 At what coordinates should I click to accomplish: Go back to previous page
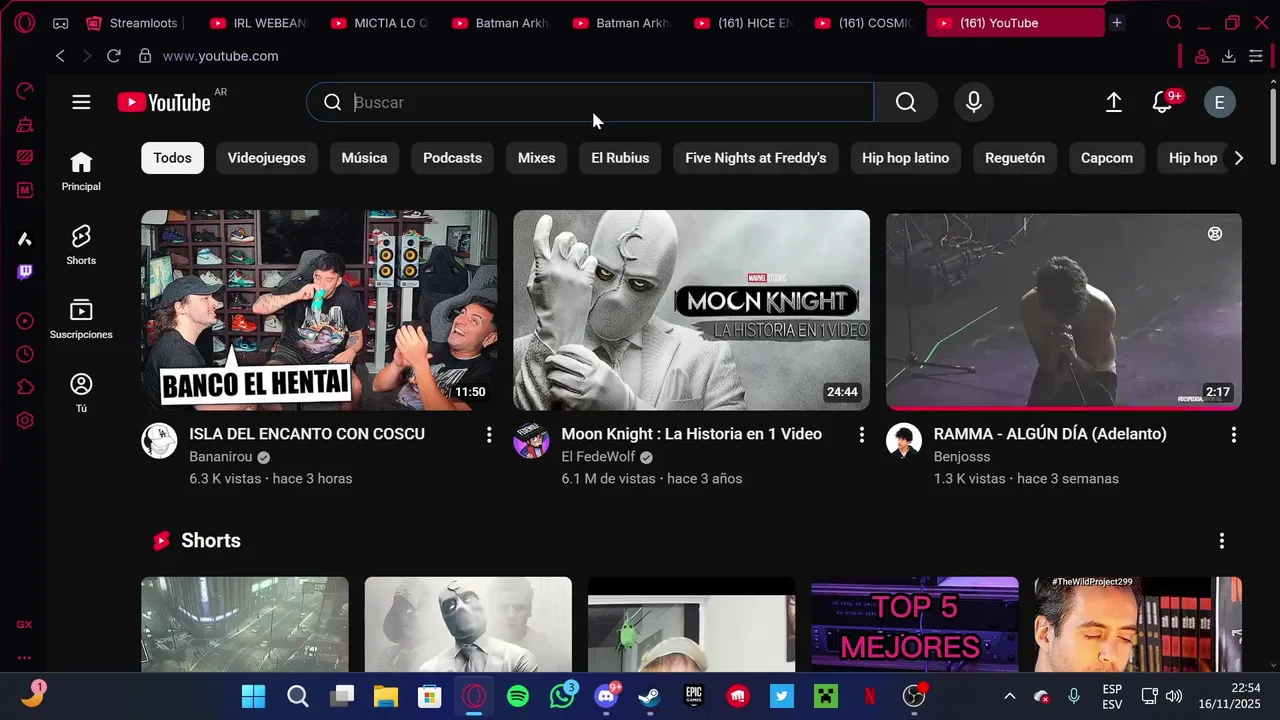pos(60,56)
